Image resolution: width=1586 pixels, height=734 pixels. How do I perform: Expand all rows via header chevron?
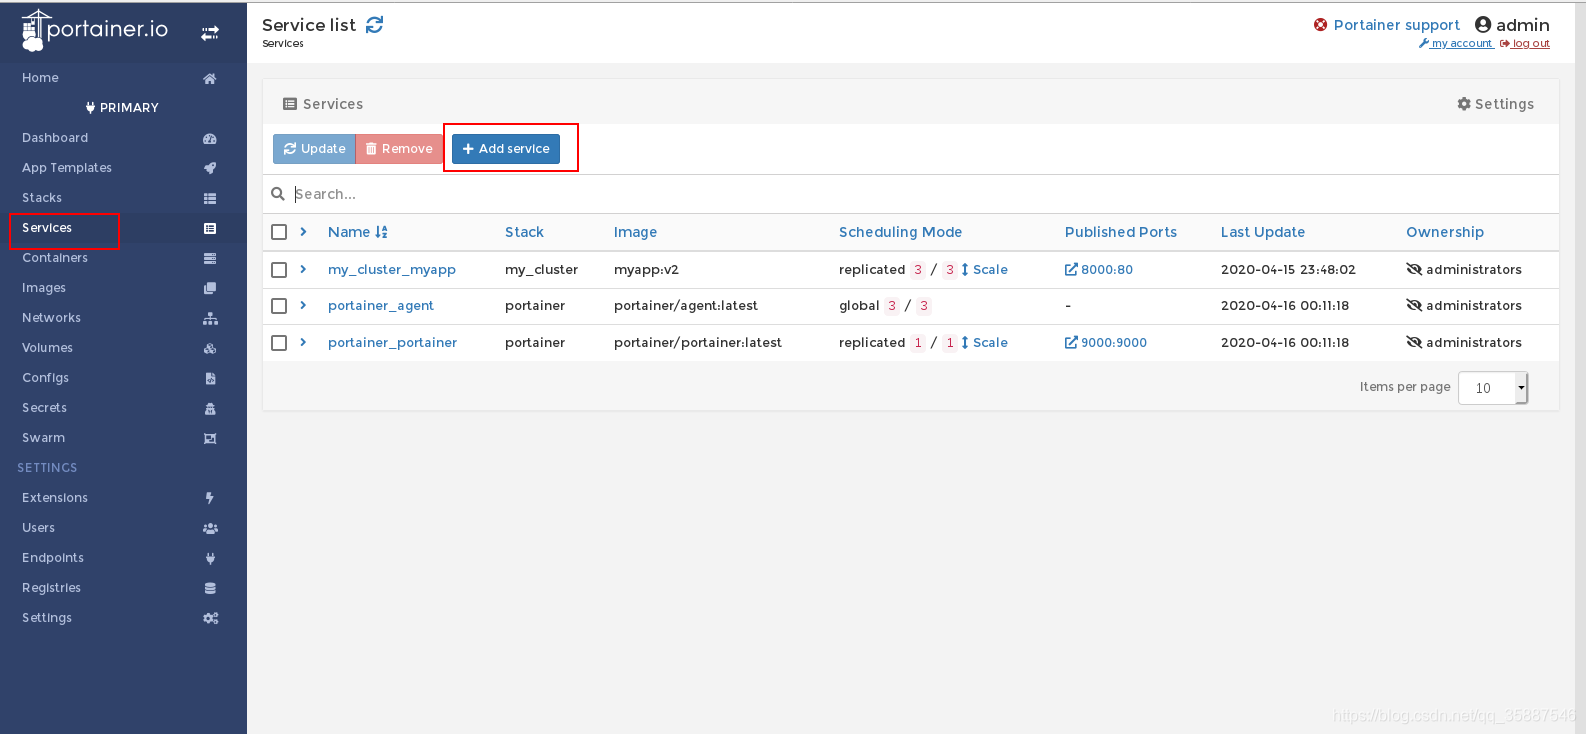pos(303,232)
